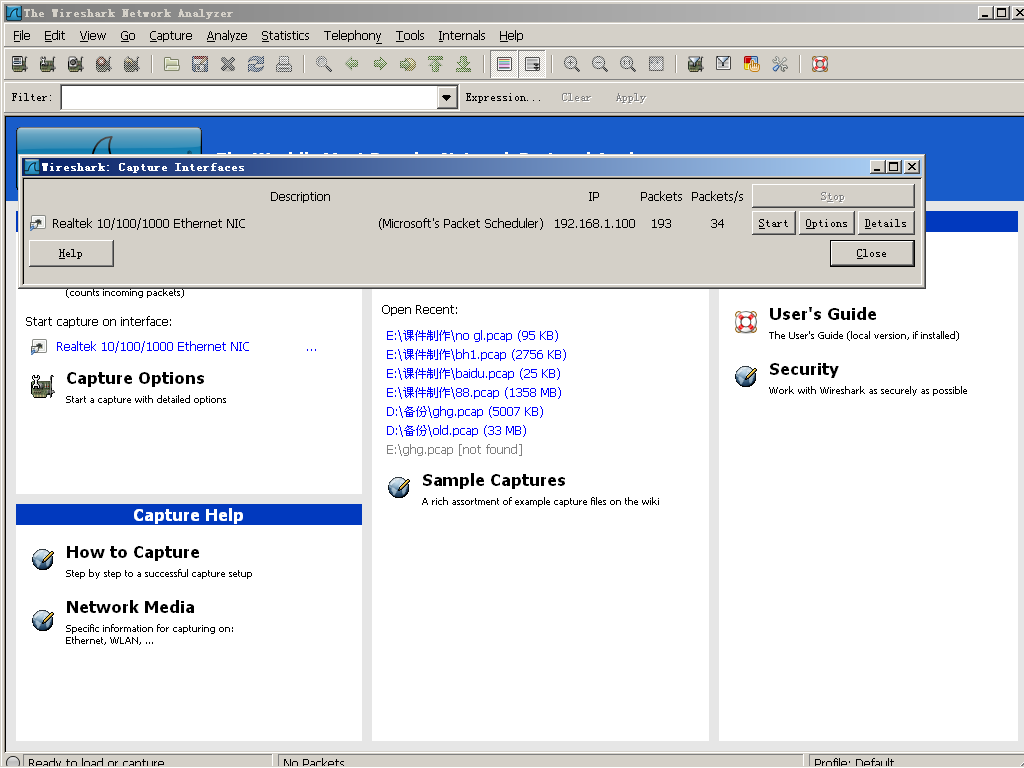Go forward in packet history arrow
Image resolution: width=1024 pixels, height=768 pixels.
point(380,64)
